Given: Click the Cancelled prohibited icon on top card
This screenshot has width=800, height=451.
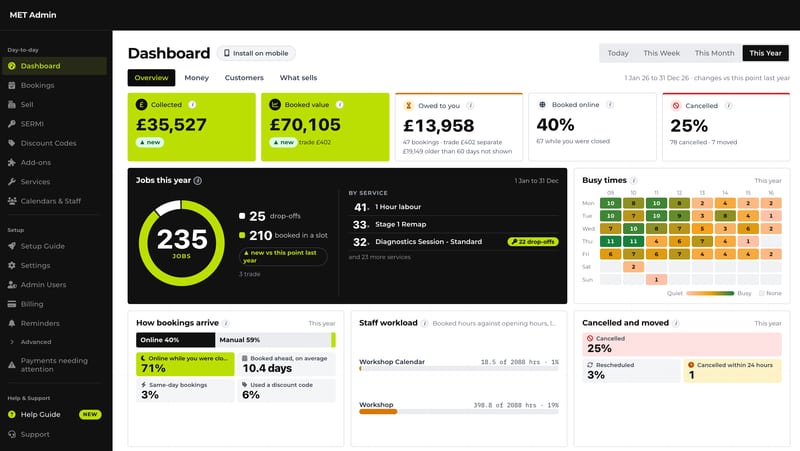Looking at the screenshot, I should 676,106.
